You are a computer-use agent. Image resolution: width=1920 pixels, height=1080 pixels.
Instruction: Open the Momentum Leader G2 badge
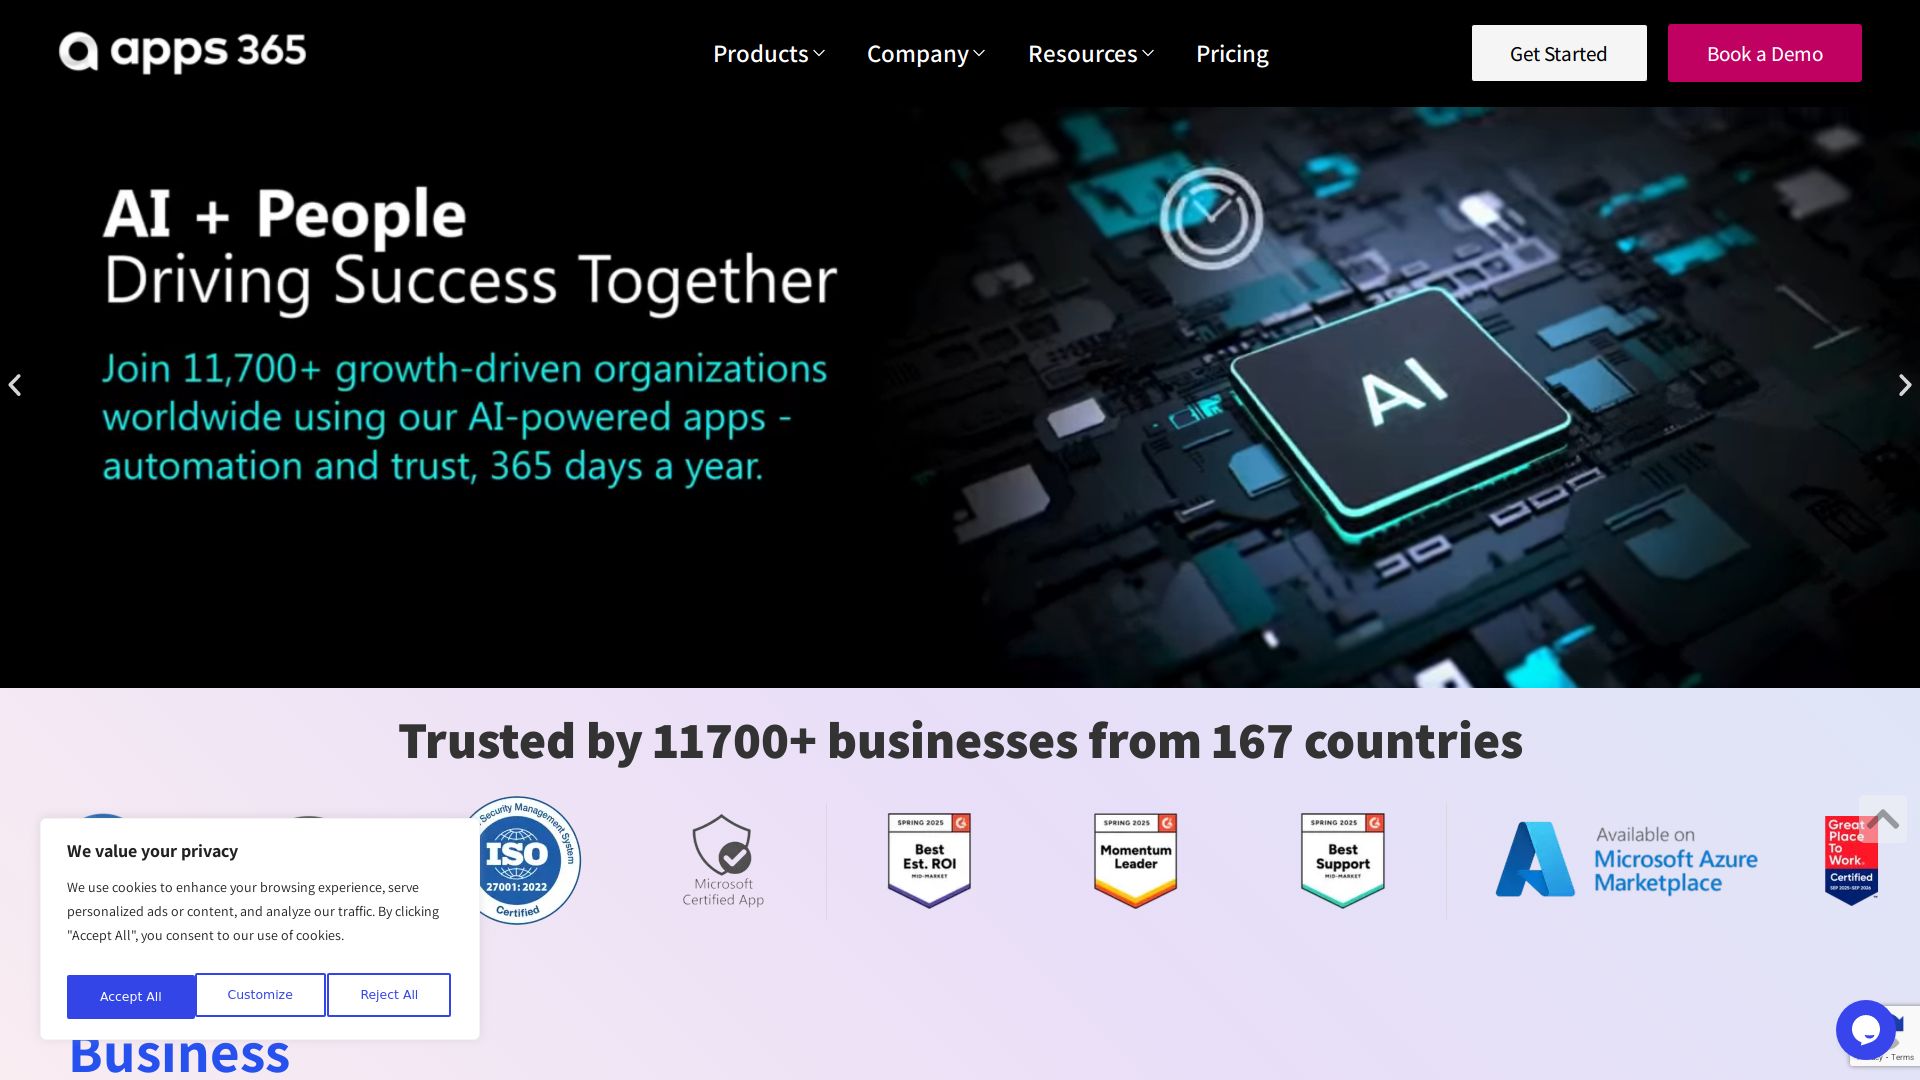point(1135,860)
